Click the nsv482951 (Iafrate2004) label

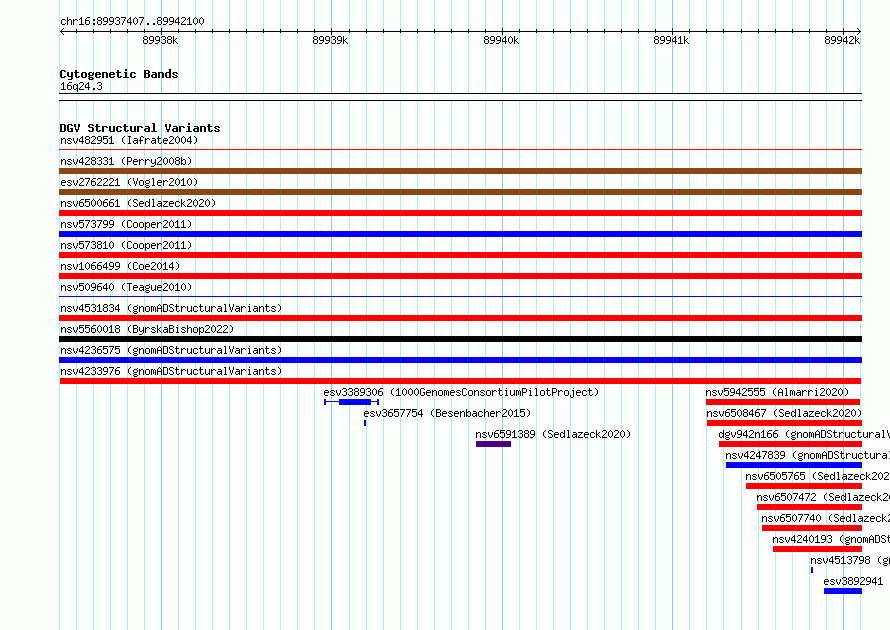(x=129, y=140)
